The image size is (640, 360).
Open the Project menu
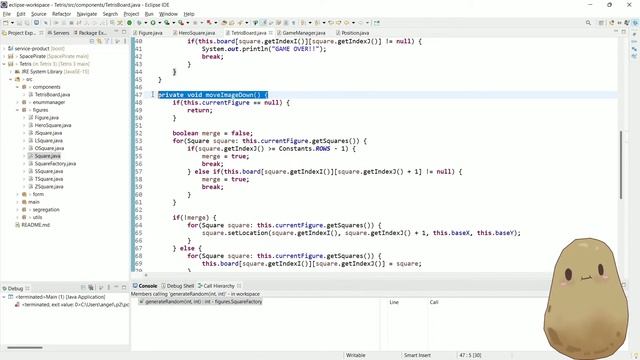[x=131, y=14]
